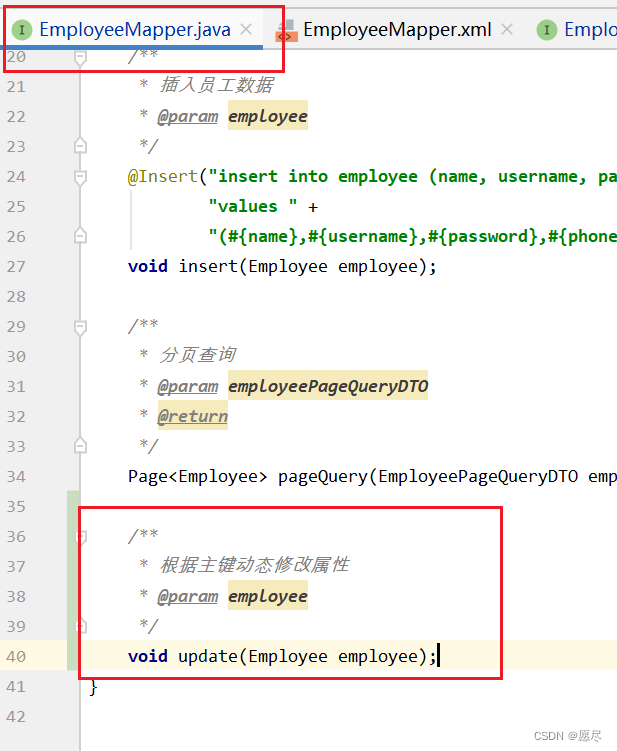Click the employeePageQueryDTO parameter in Javadoc
The width and height of the screenshot is (617, 751).
pos(328,386)
